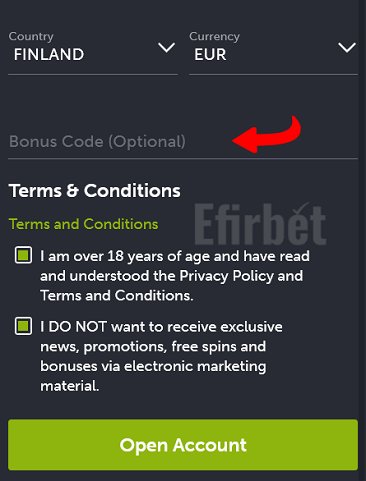
Task: Open the green Terms and Conditions link
Action: [x=83, y=224]
